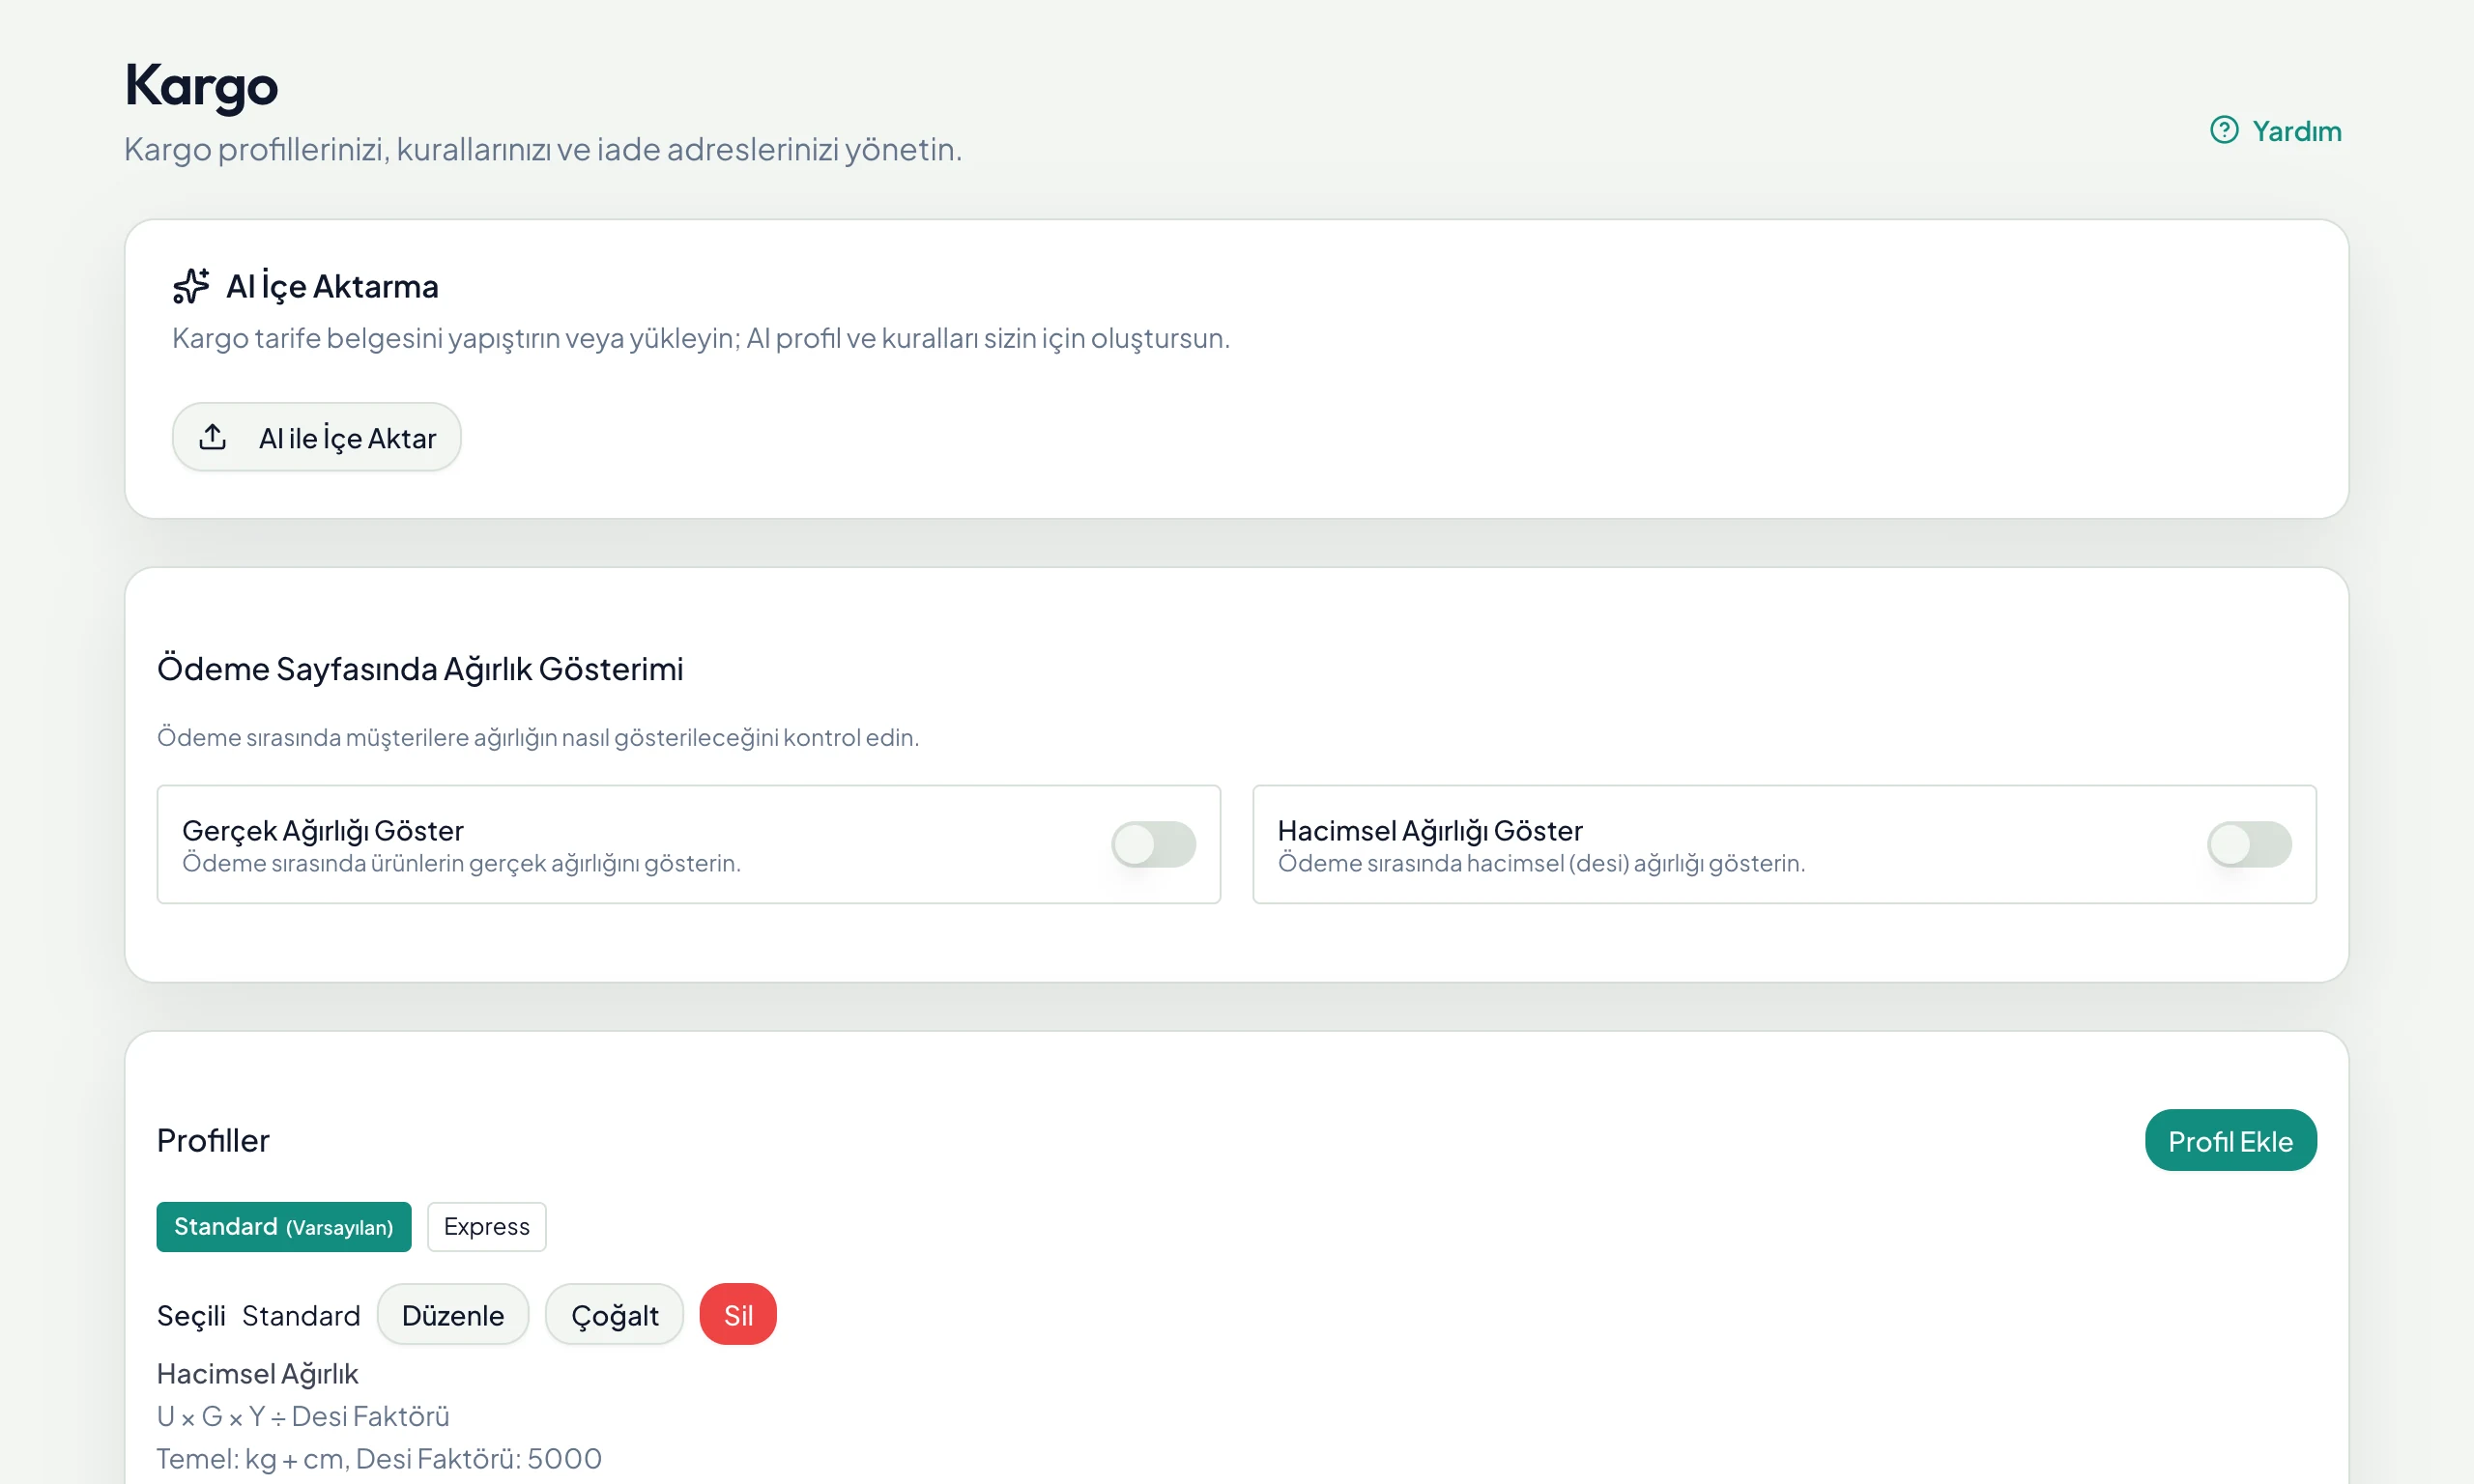The image size is (2474, 1484).
Task: Click the Desi Faktörü formula text
Action: coord(303,1416)
